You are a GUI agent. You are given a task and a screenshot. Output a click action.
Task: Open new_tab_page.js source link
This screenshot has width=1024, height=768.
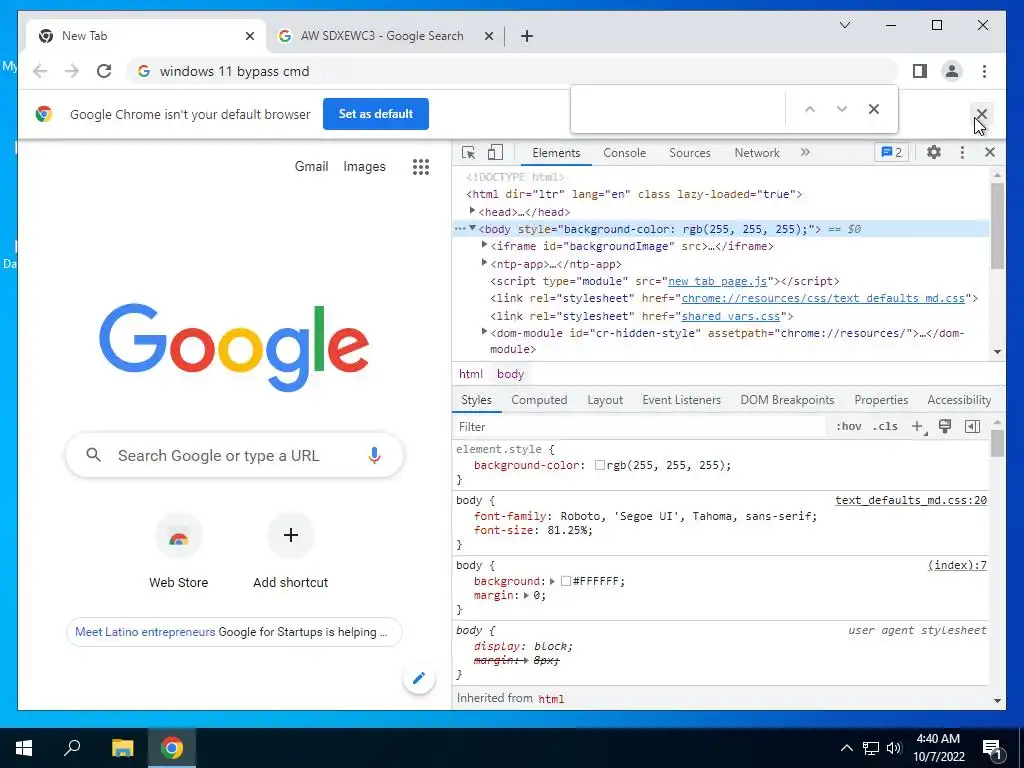pyautogui.click(x=718, y=281)
